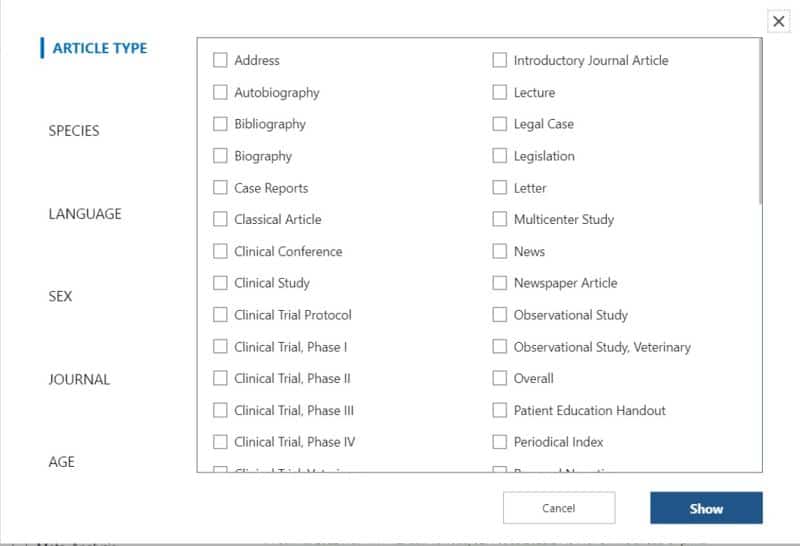Tick the Case Reports checkbox

tap(220, 188)
